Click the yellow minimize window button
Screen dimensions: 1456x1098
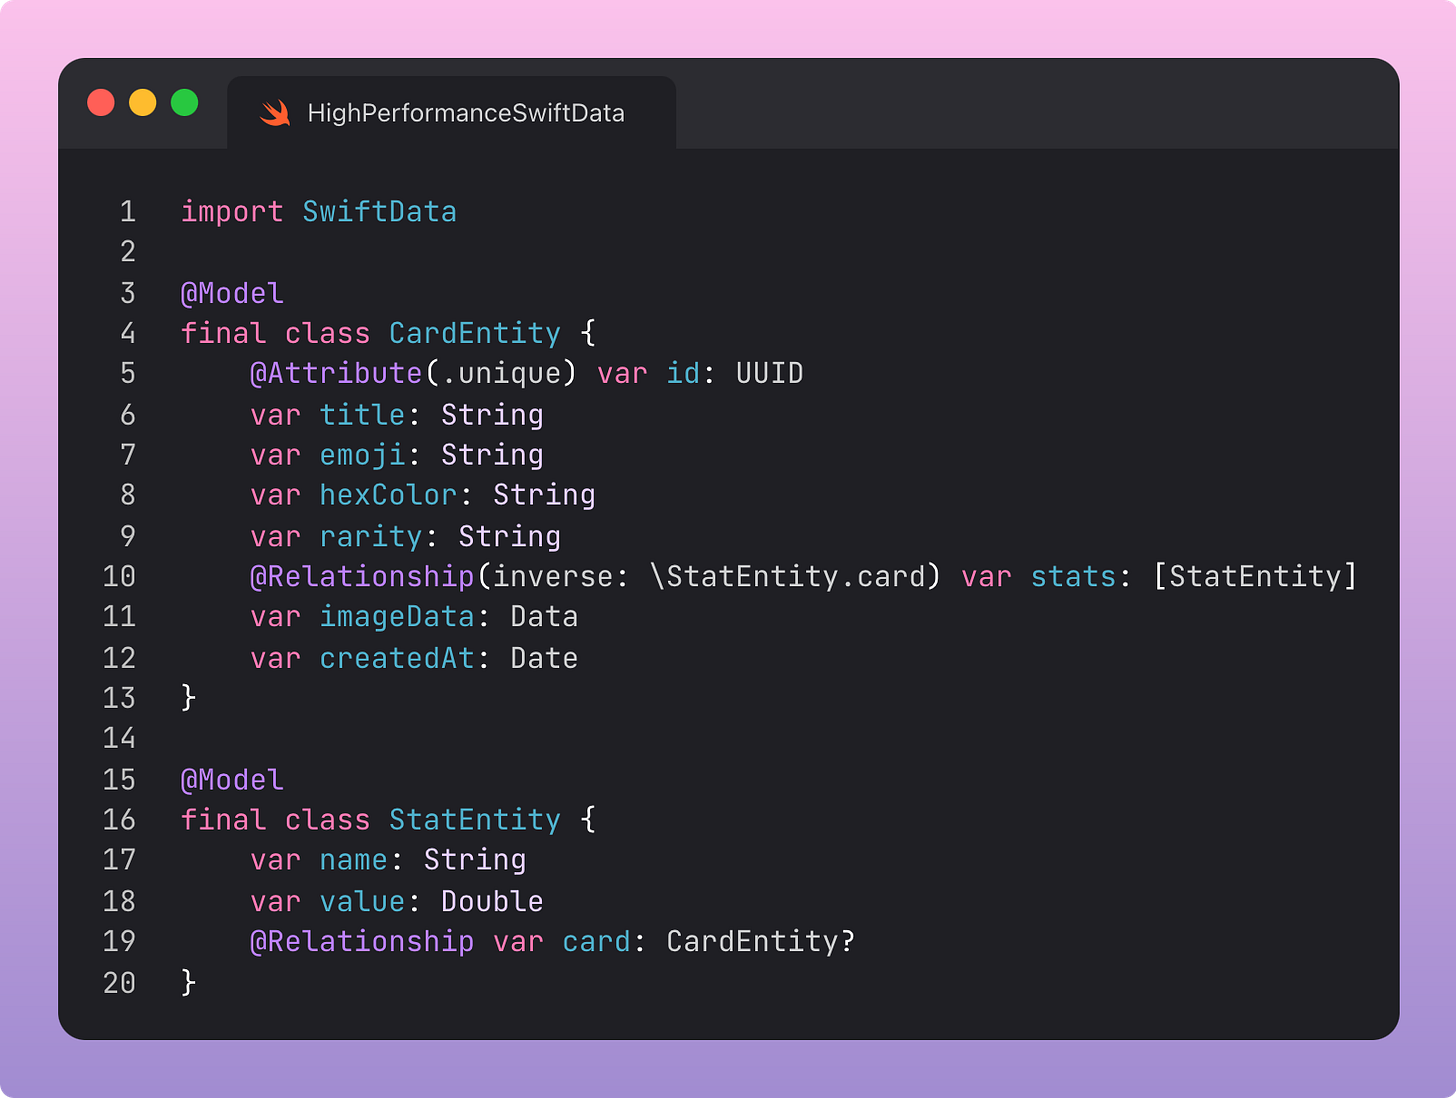click(x=143, y=103)
